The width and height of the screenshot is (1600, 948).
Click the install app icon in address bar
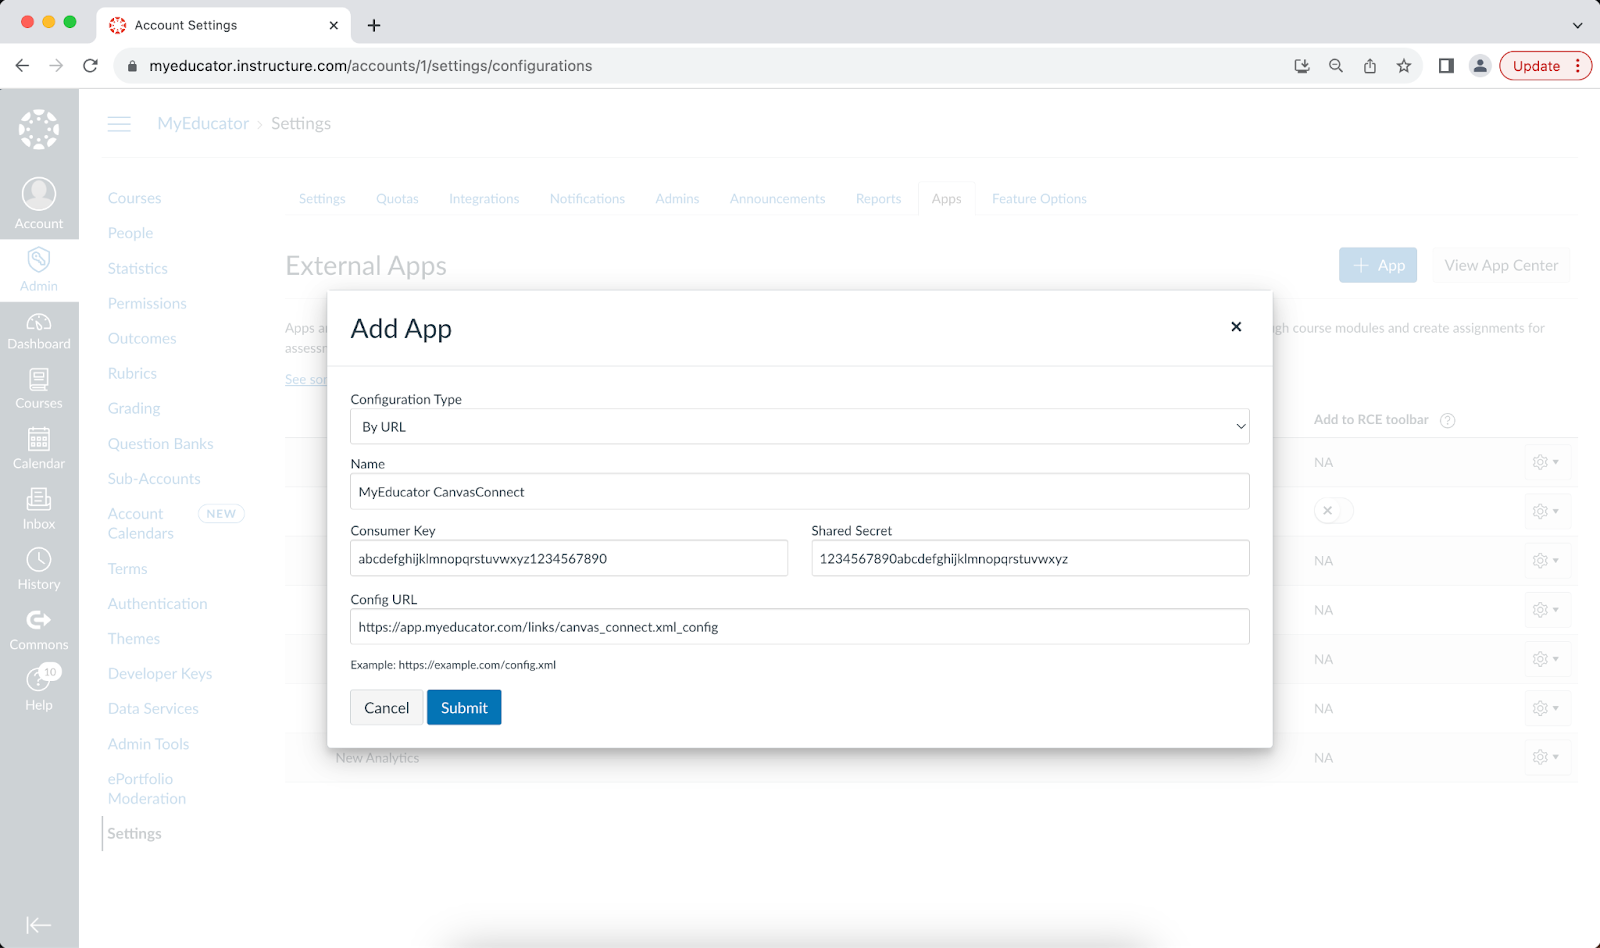click(1302, 66)
